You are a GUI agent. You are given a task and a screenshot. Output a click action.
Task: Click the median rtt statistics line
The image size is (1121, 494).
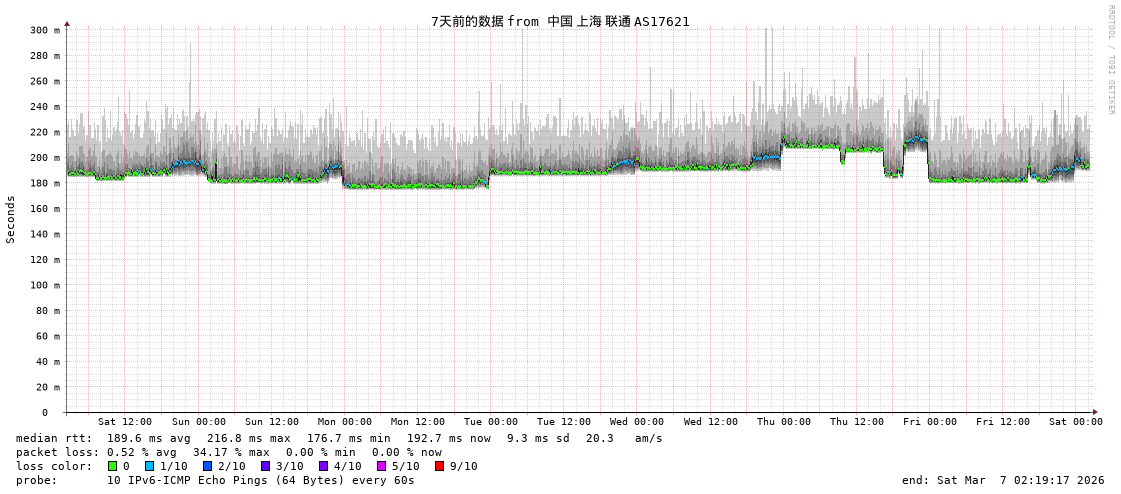pos(339,438)
